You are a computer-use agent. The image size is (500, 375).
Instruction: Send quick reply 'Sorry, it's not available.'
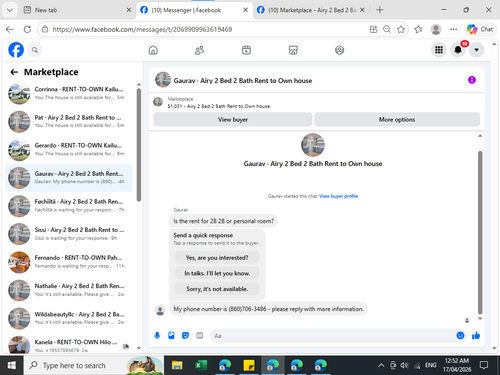(x=217, y=289)
